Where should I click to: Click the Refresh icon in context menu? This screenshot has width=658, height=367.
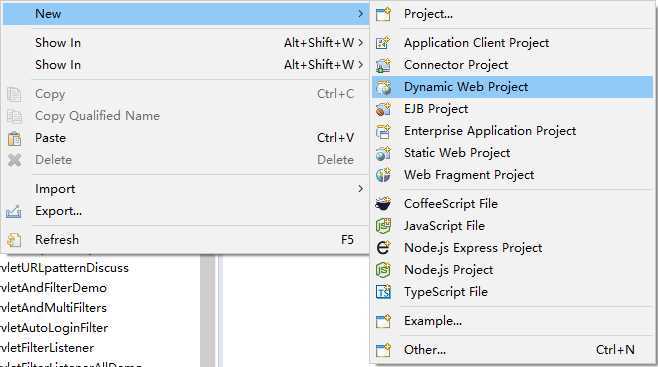(x=14, y=240)
